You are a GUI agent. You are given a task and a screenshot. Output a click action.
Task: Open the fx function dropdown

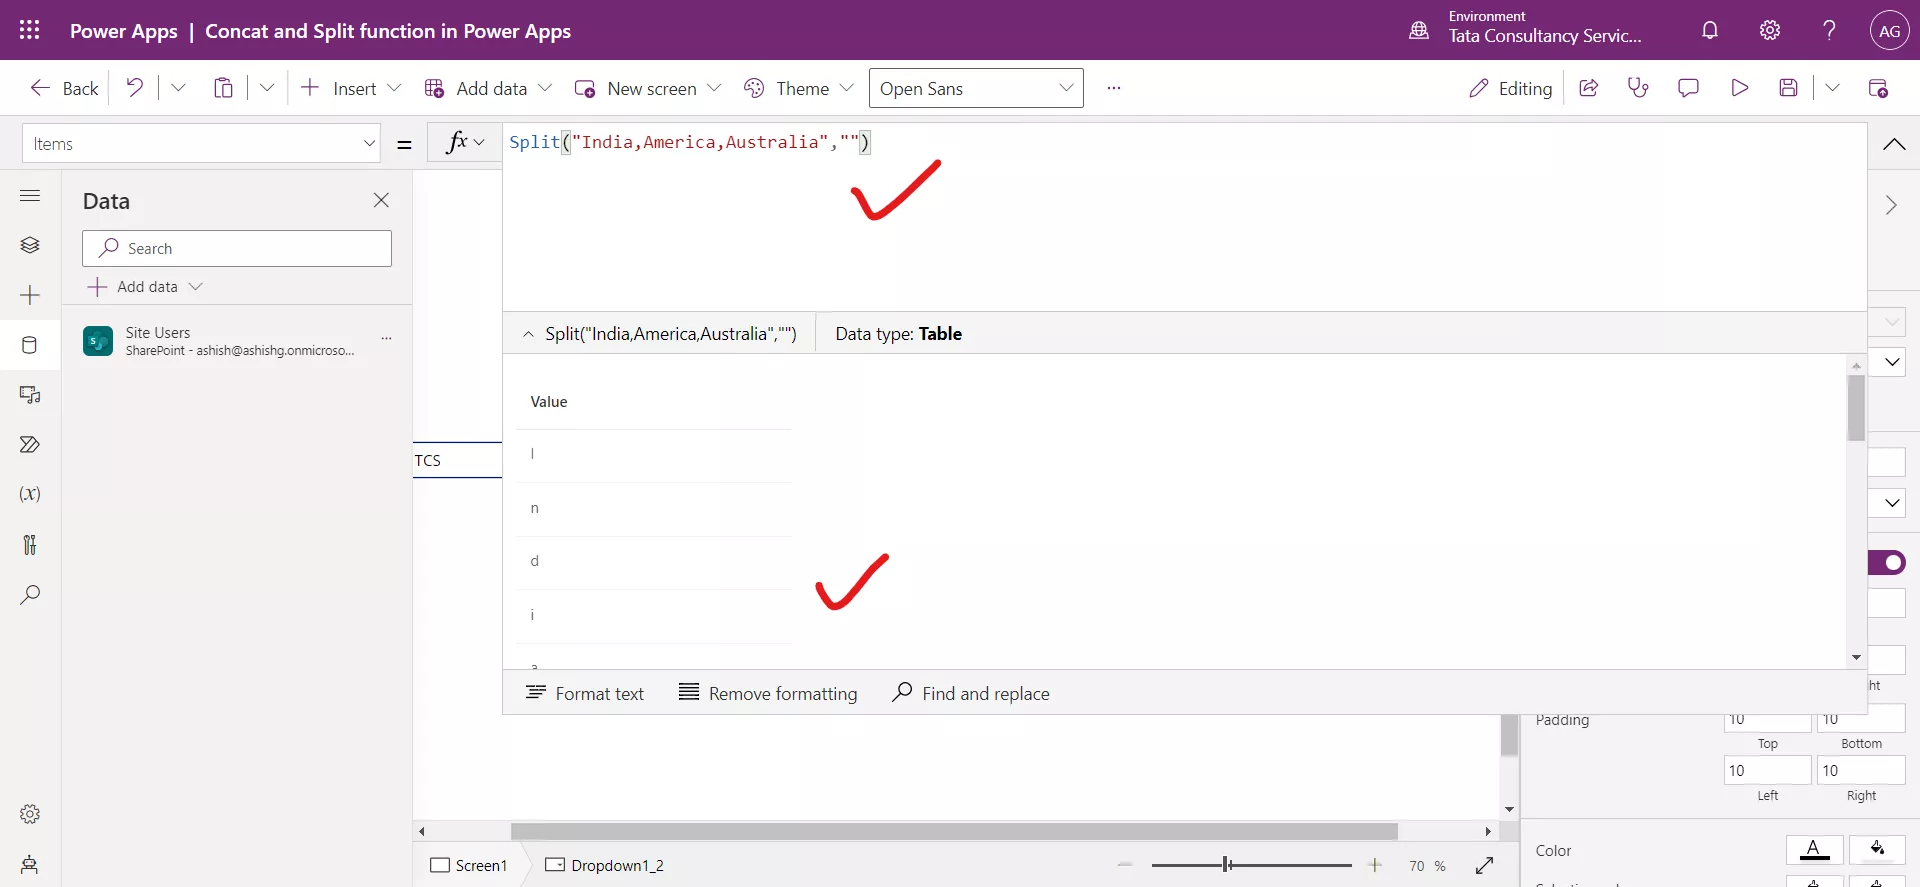tap(464, 142)
